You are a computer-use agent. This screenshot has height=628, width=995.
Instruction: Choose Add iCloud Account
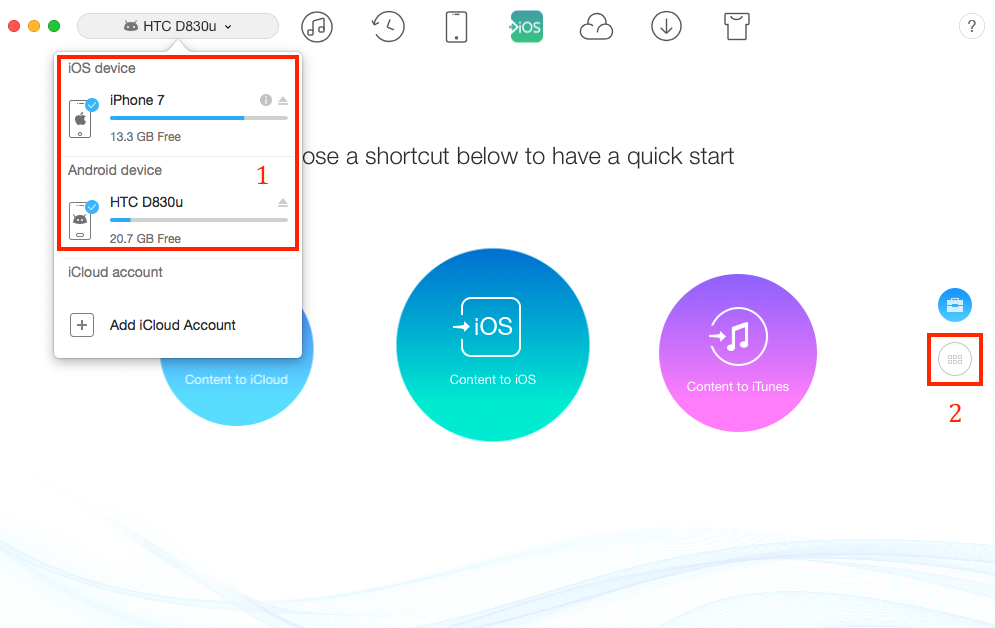point(173,325)
